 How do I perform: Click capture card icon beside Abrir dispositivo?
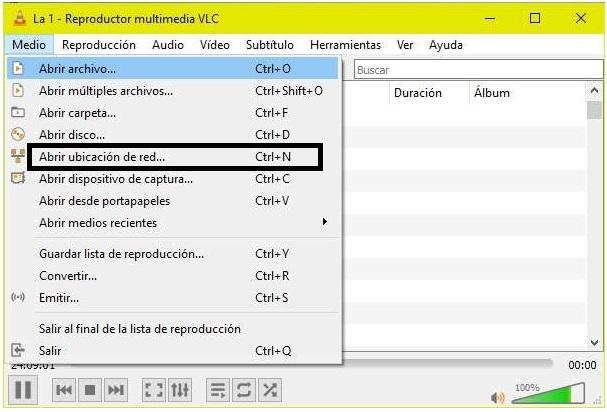(18, 178)
